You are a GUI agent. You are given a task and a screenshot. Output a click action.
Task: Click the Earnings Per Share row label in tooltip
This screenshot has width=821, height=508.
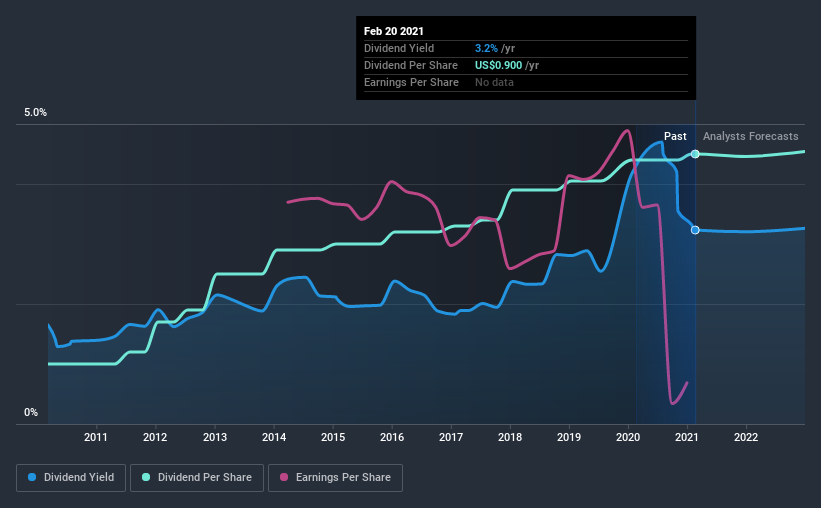pos(412,82)
